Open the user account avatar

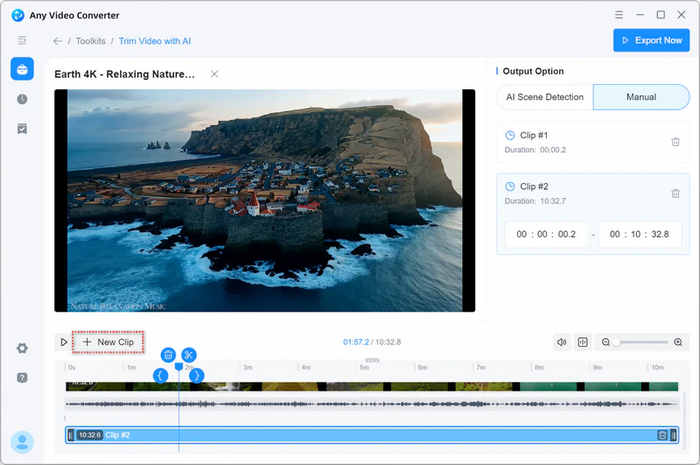[22, 442]
